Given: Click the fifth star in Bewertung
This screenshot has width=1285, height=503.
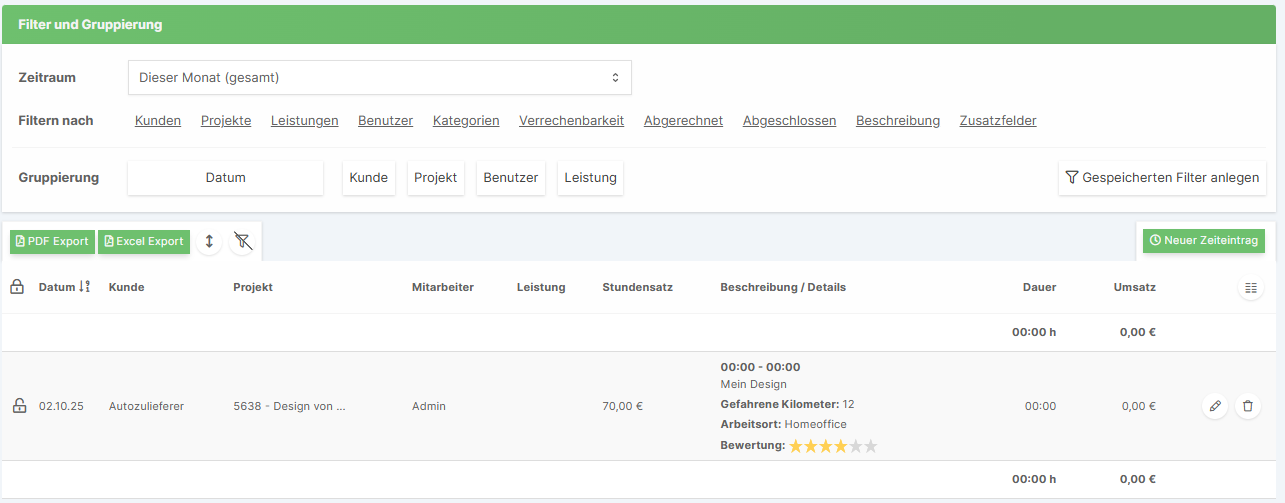Looking at the screenshot, I should point(870,446).
